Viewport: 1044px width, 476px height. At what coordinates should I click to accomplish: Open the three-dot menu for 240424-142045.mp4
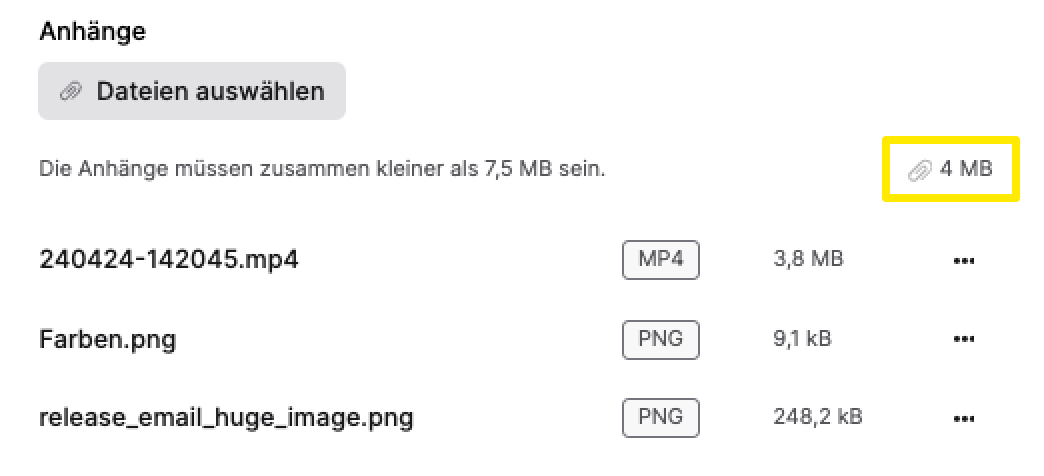tap(964, 261)
